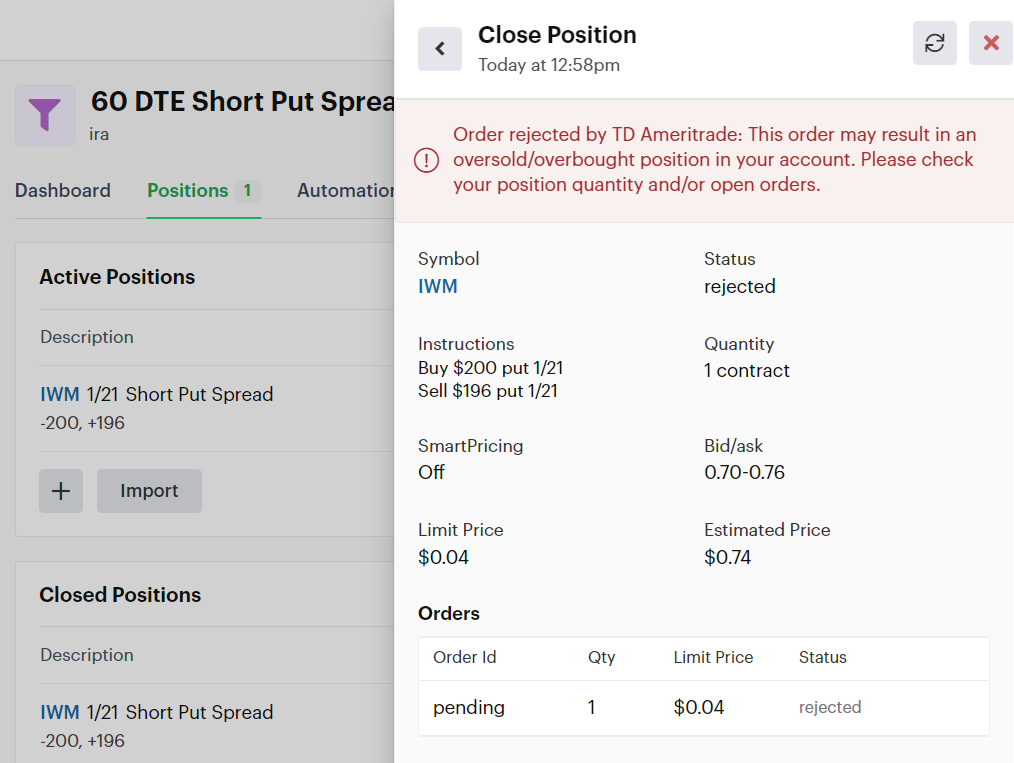Click the Limit Price column header

coord(713,658)
